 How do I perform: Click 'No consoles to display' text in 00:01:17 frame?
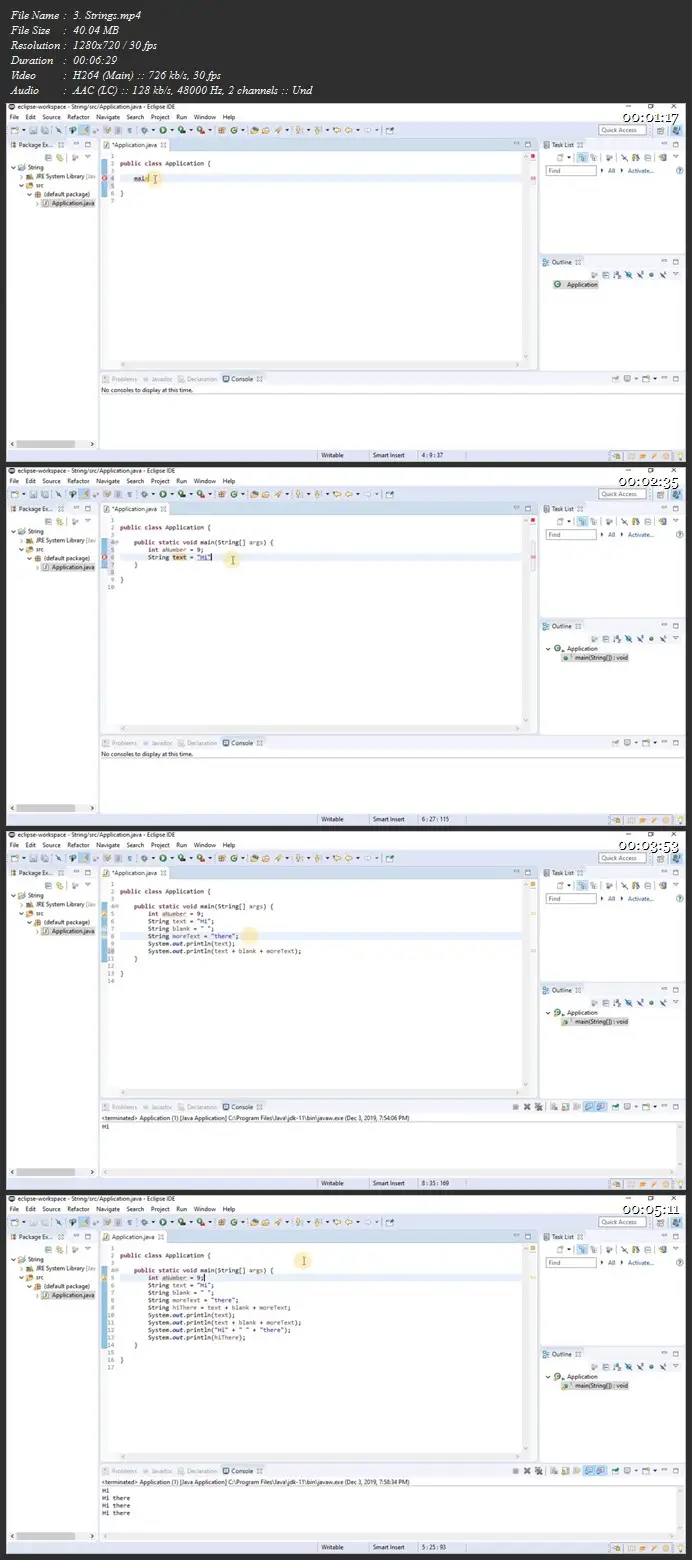pos(147,390)
